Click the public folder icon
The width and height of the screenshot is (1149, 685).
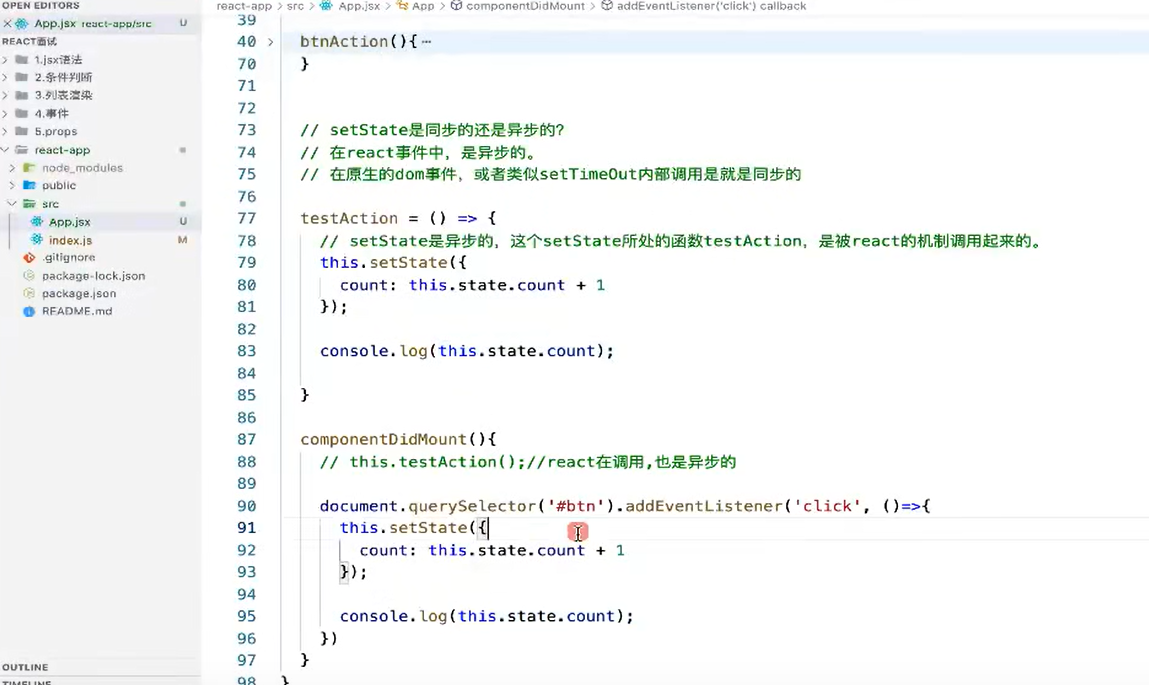pyautogui.click(x=30, y=184)
